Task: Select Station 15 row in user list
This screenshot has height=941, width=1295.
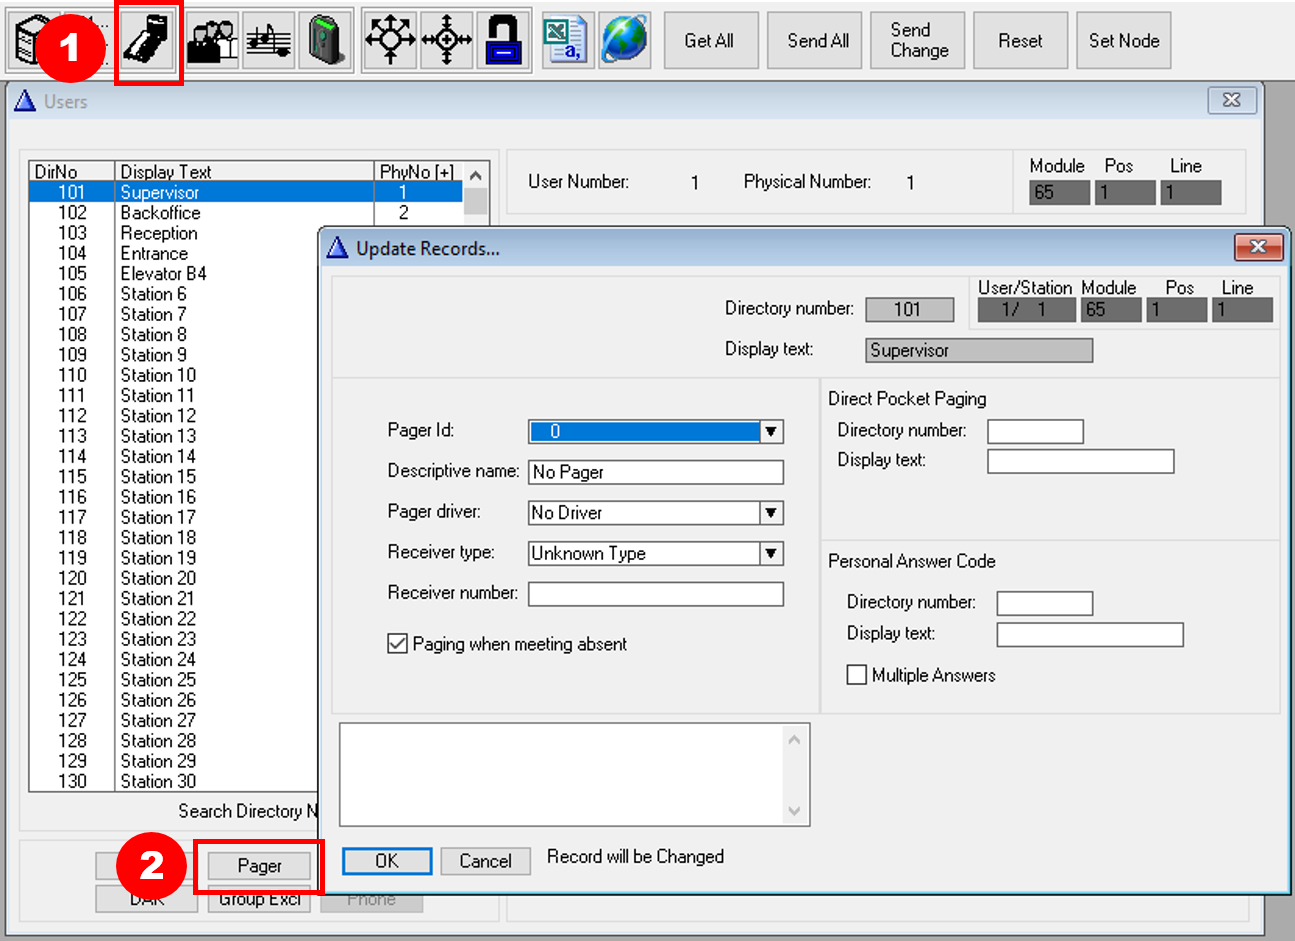Action: (158, 477)
